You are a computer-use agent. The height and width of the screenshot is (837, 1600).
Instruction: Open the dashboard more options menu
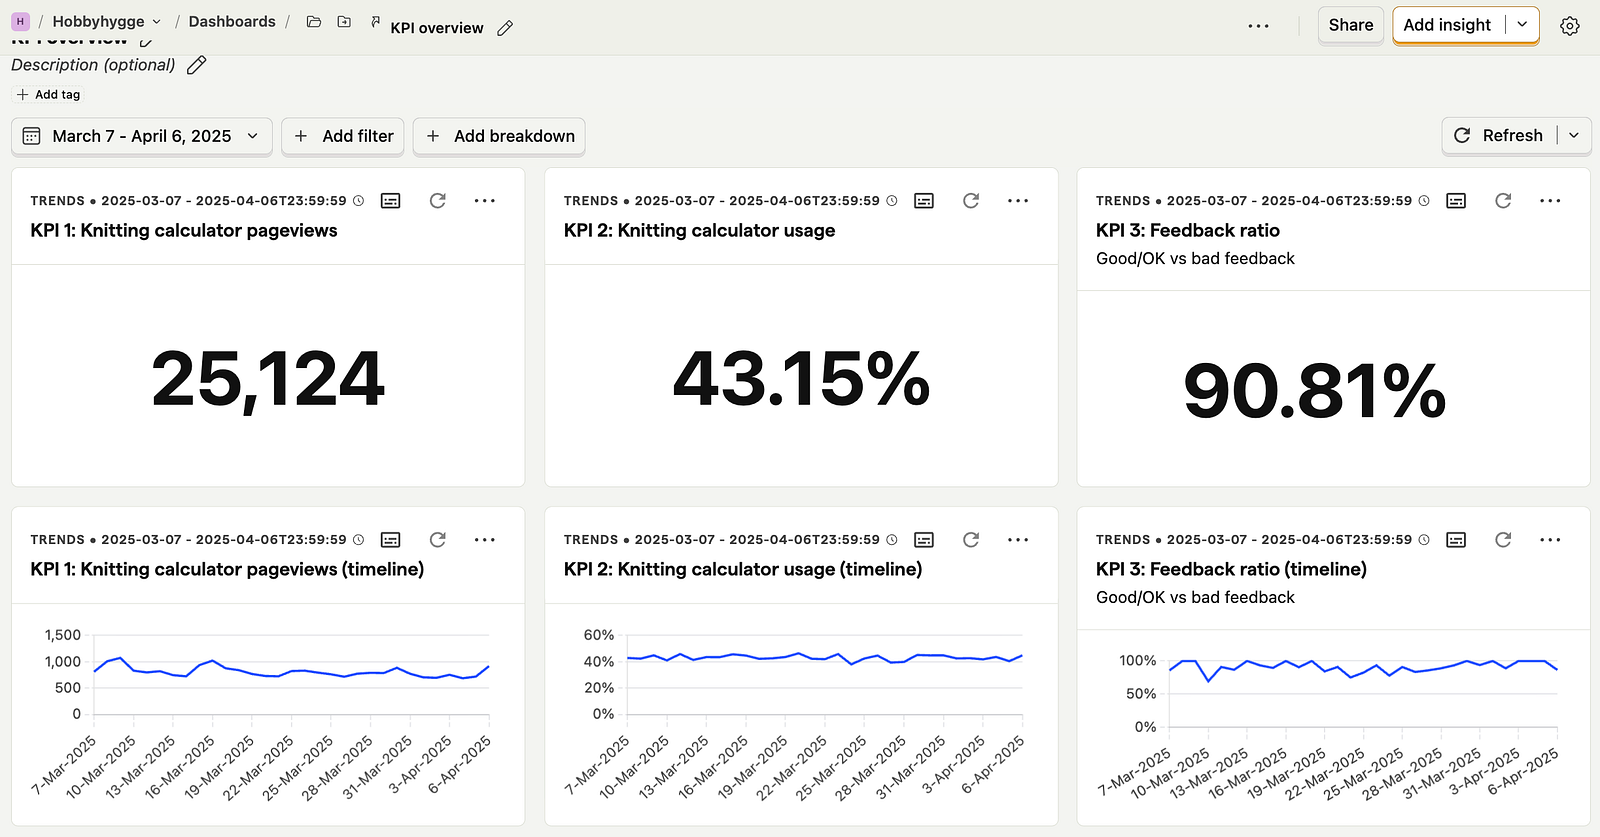point(1259,26)
